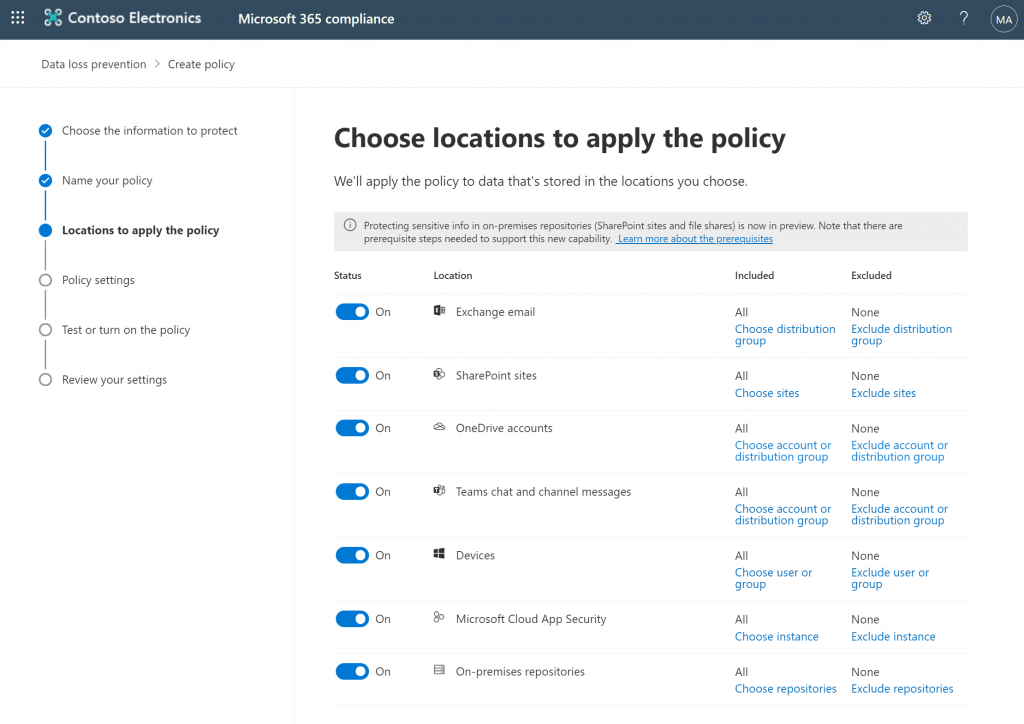
Task: Disable the Teams chat and channel messages toggle
Action: tap(352, 492)
